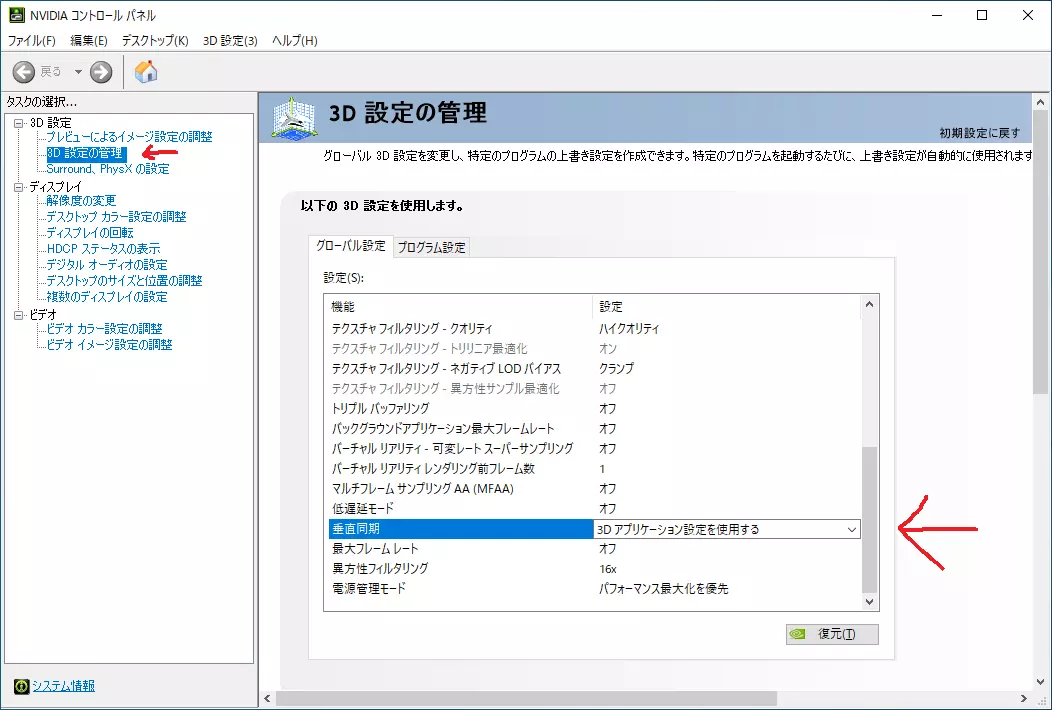
Task: Click the main panel scroll right arrow
Action: click(1024, 699)
